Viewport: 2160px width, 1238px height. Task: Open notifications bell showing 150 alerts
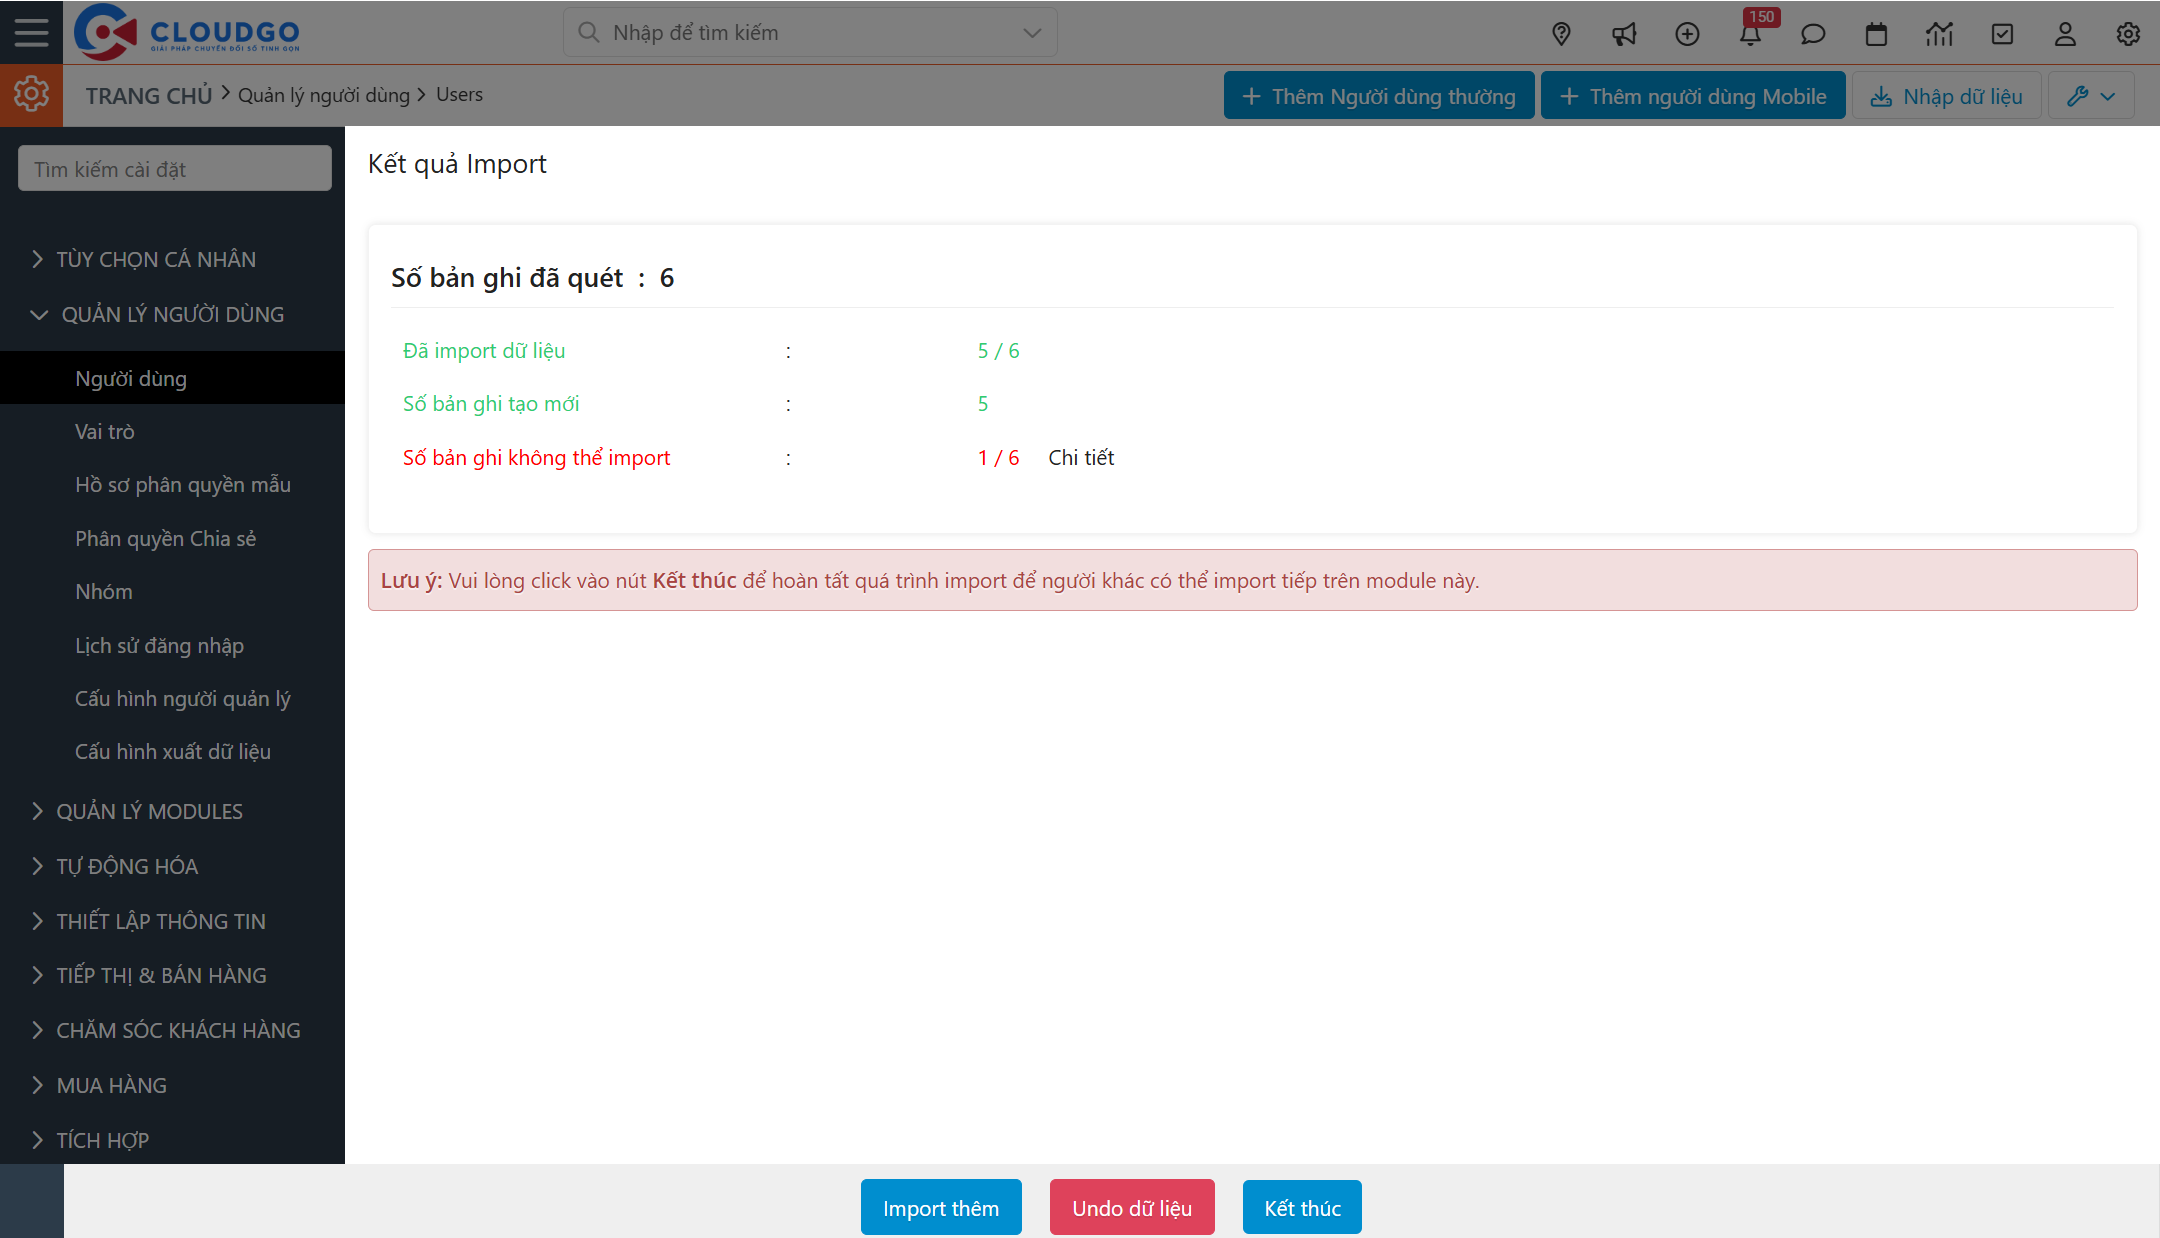(x=1751, y=33)
